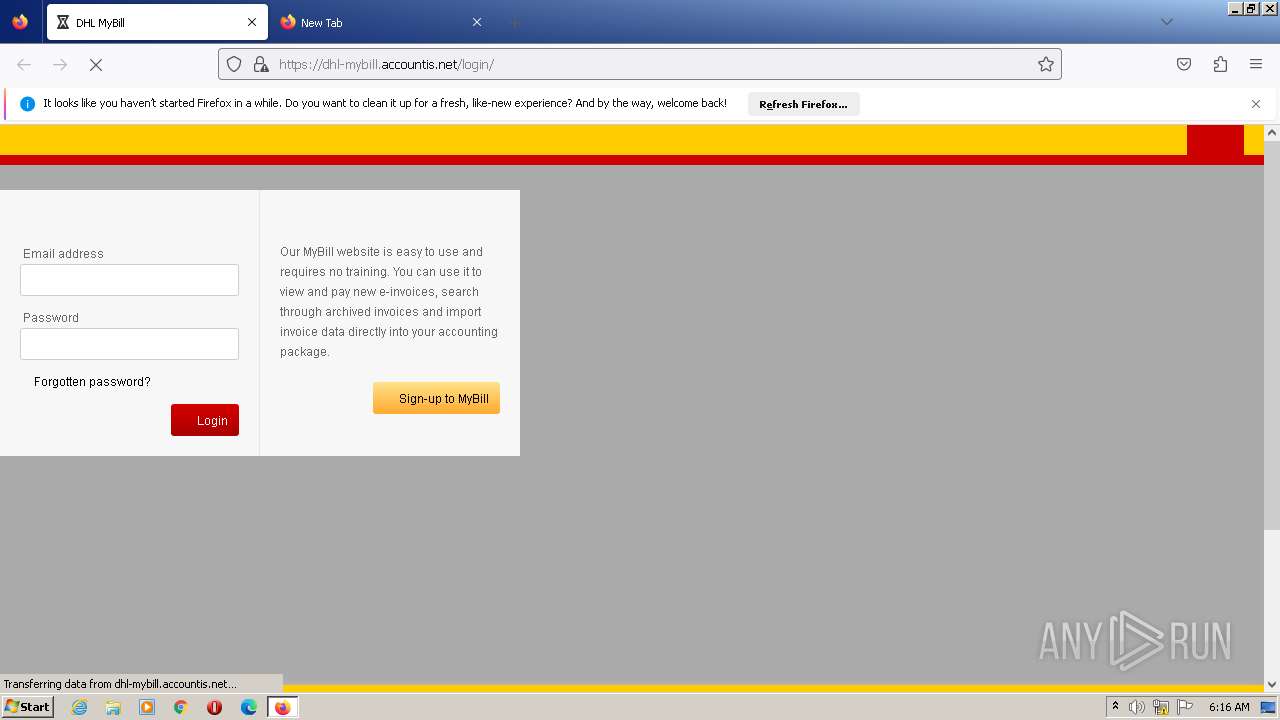The width and height of the screenshot is (1280, 720).
Task: Click the Firefox logo in the title bar
Action: (20, 21)
